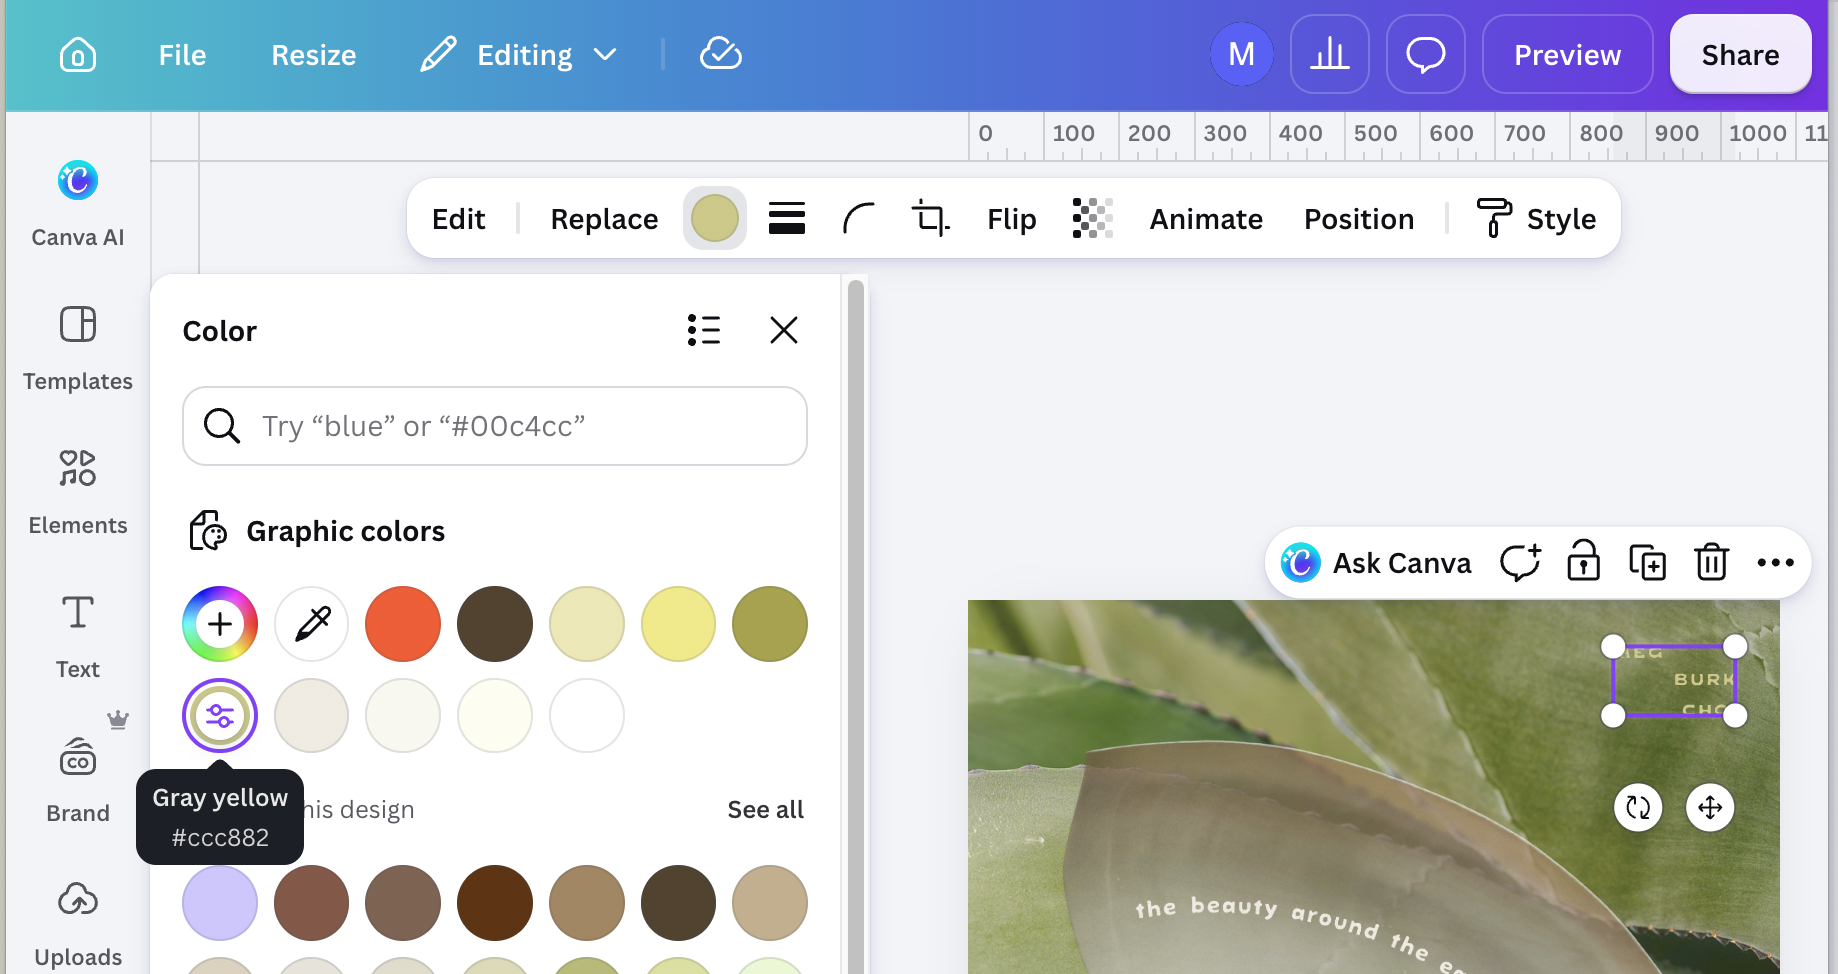Choose the lavender design color swatch
This screenshot has height=974, width=1838.
220,903
